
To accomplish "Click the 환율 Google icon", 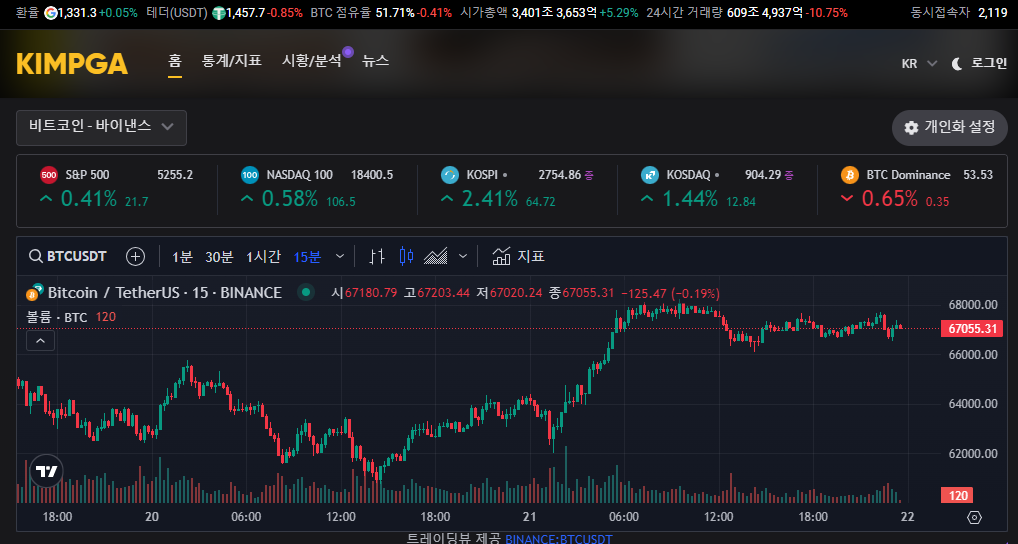I will pyautogui.click(x=50, y=13).
